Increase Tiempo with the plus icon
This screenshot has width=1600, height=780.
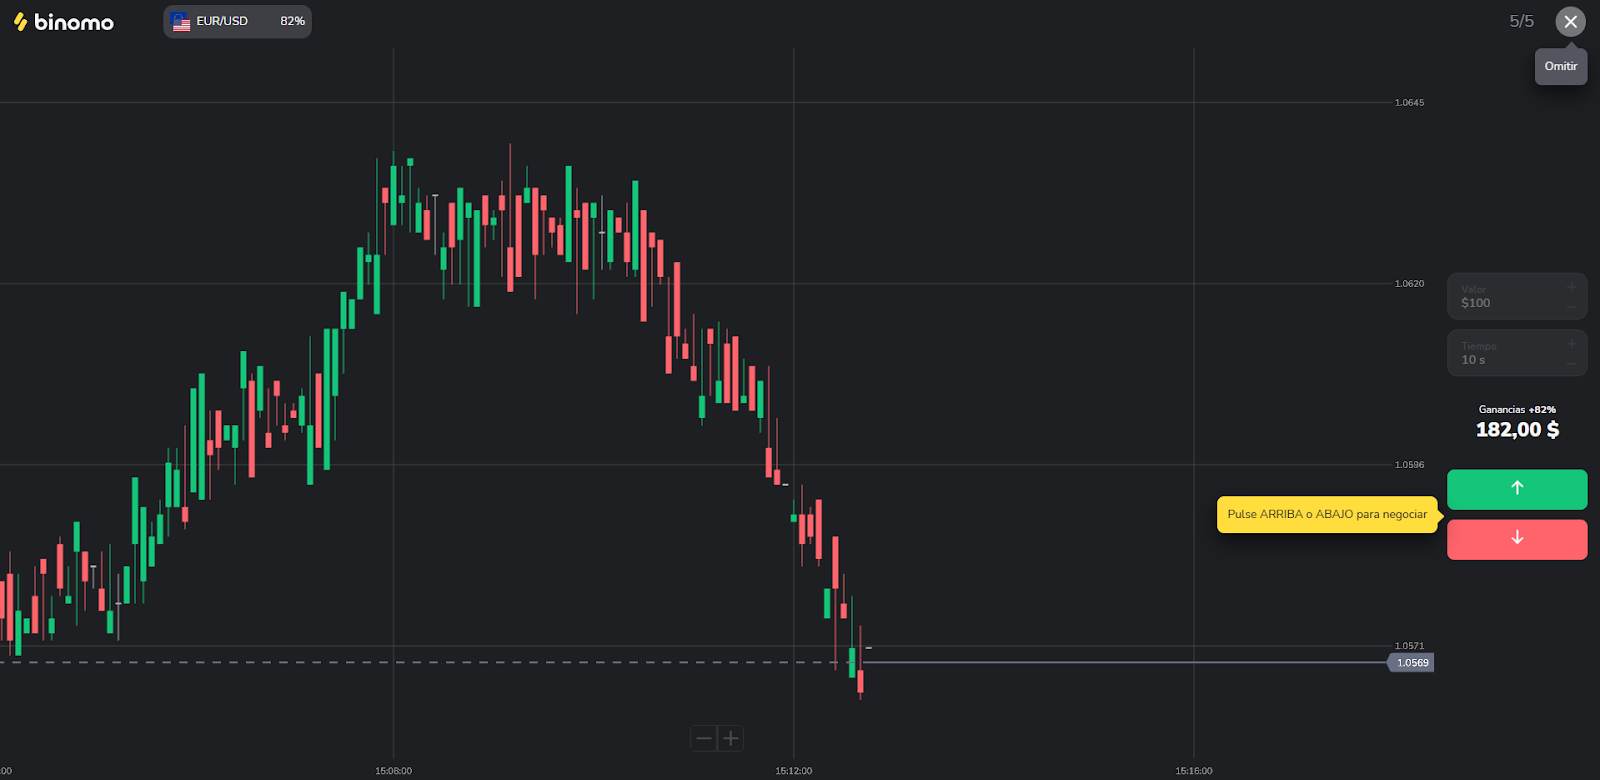pyautogui.click(x=1571, y=344)
